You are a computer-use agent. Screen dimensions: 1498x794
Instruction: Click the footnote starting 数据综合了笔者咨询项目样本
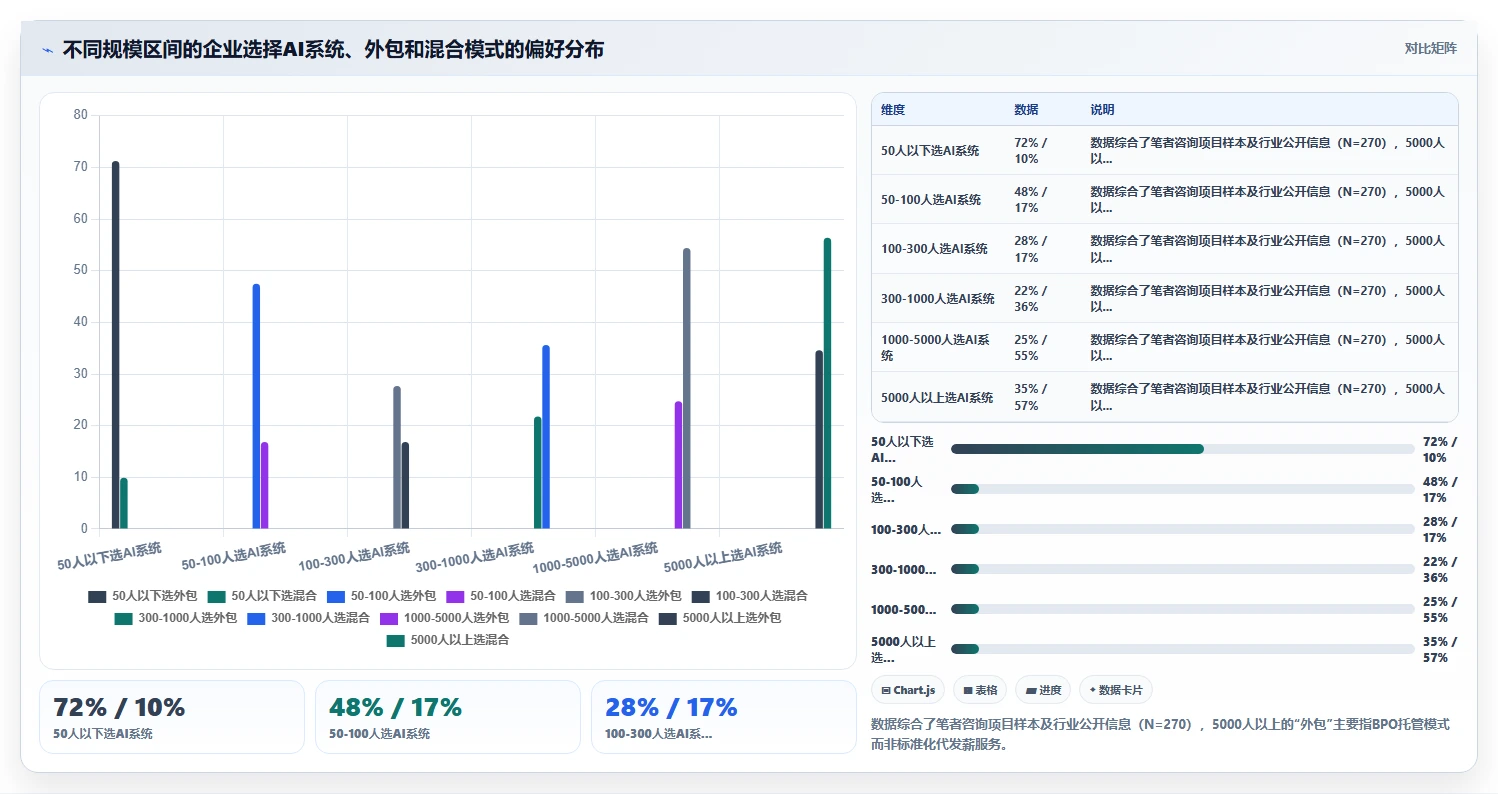[1161, 734]
